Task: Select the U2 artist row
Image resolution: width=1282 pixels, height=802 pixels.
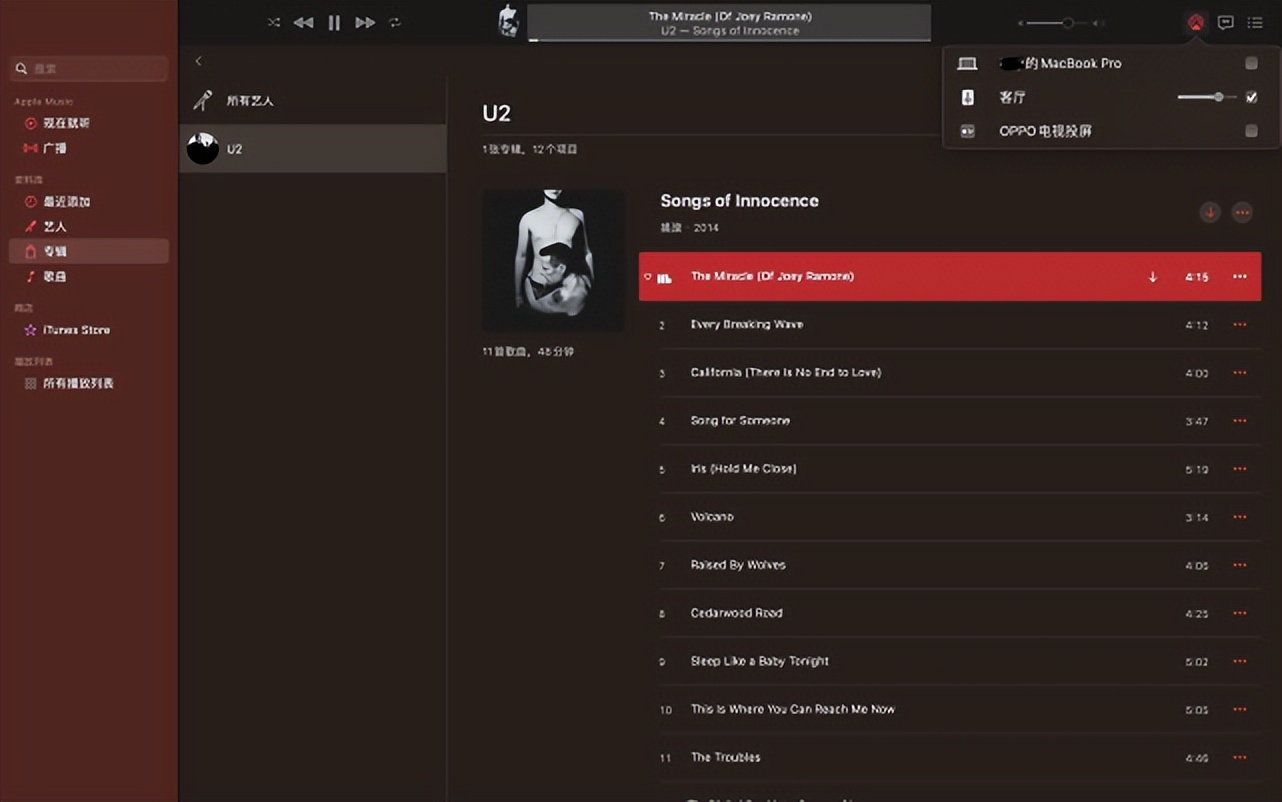Action: (312, 148)
